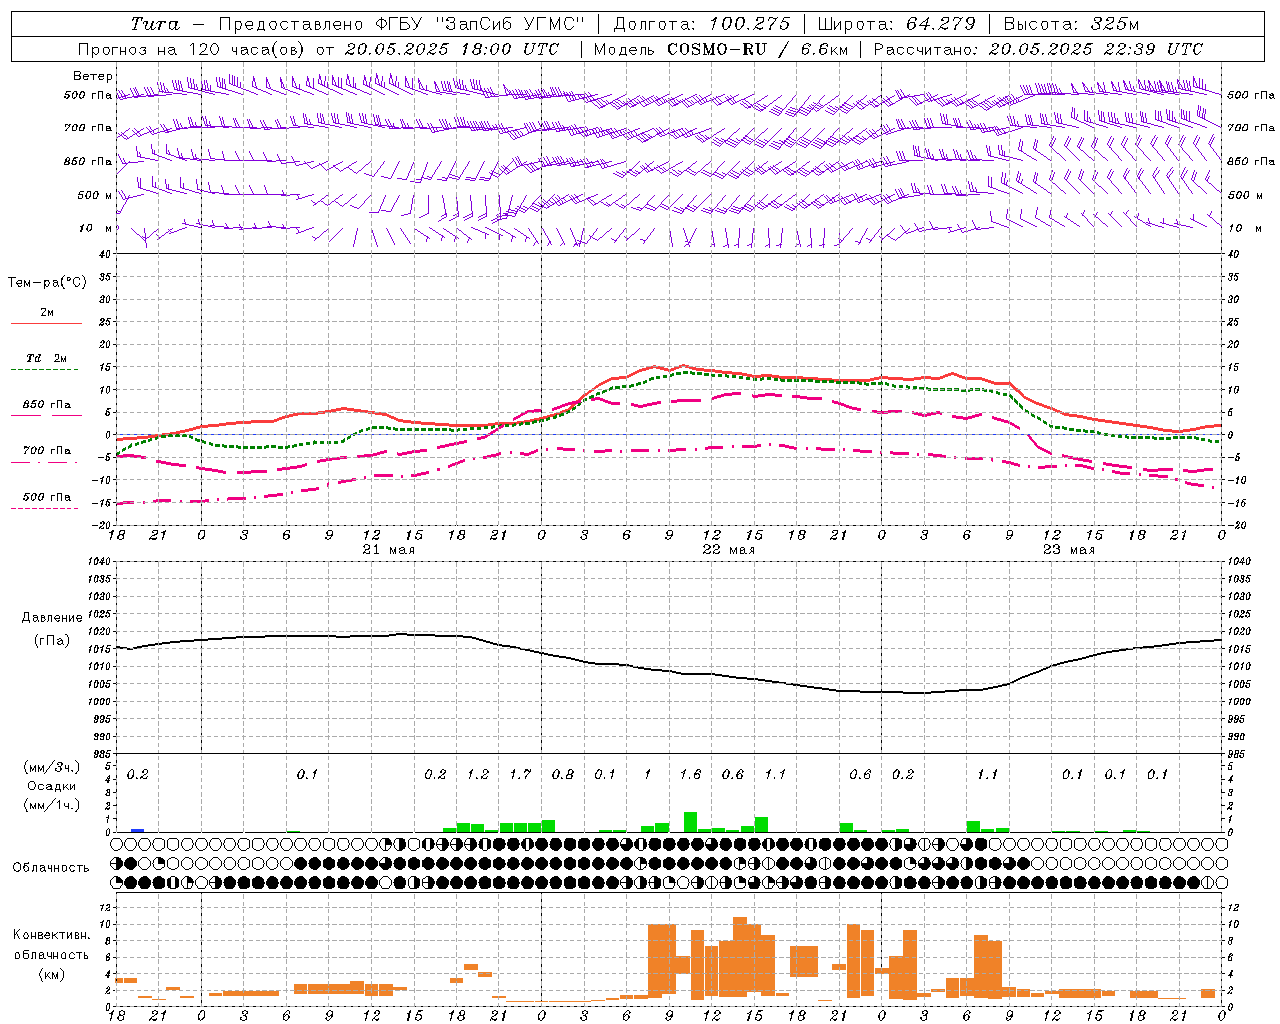The image size is (1280, 1024).
Task: Click the 3-hour precipitation value "1.6"
Action: click(690, 774)
